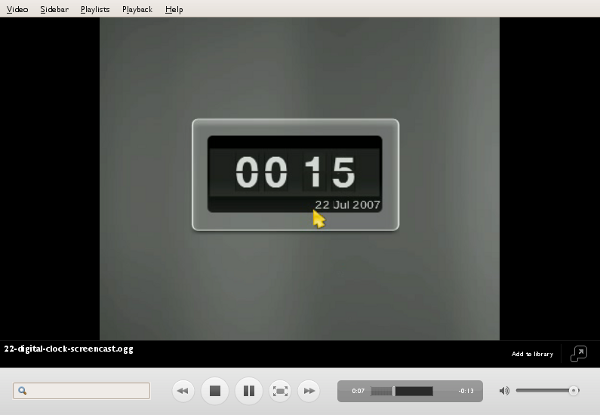
Task: Open the Video menu
Action: 17,9
